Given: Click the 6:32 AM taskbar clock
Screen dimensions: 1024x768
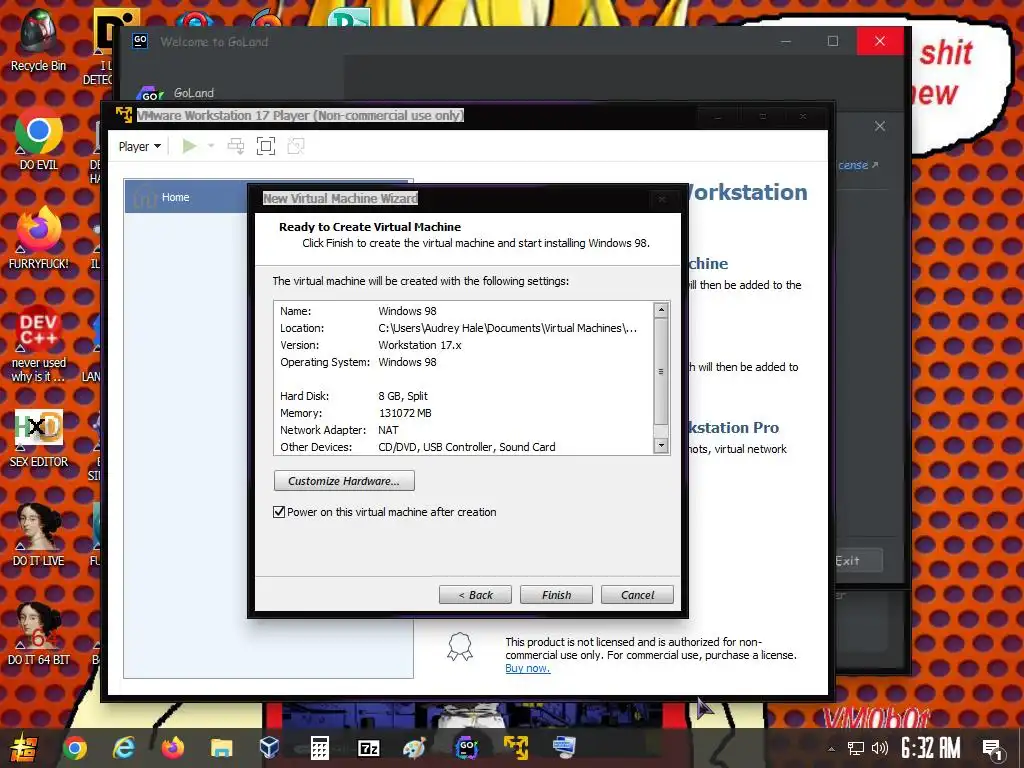Looking at the screenshot, I should (x=931, y=748).
